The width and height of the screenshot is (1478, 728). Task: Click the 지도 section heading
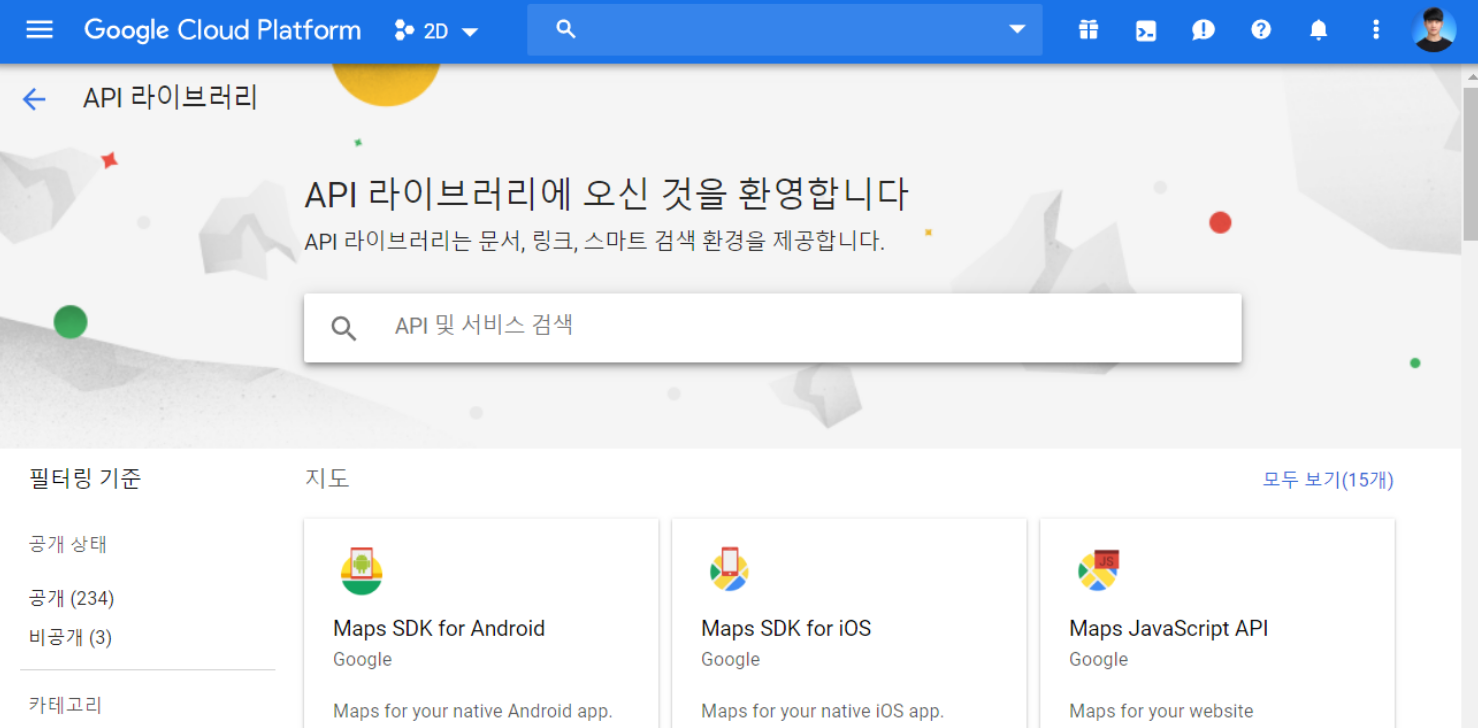click(327, 478)
